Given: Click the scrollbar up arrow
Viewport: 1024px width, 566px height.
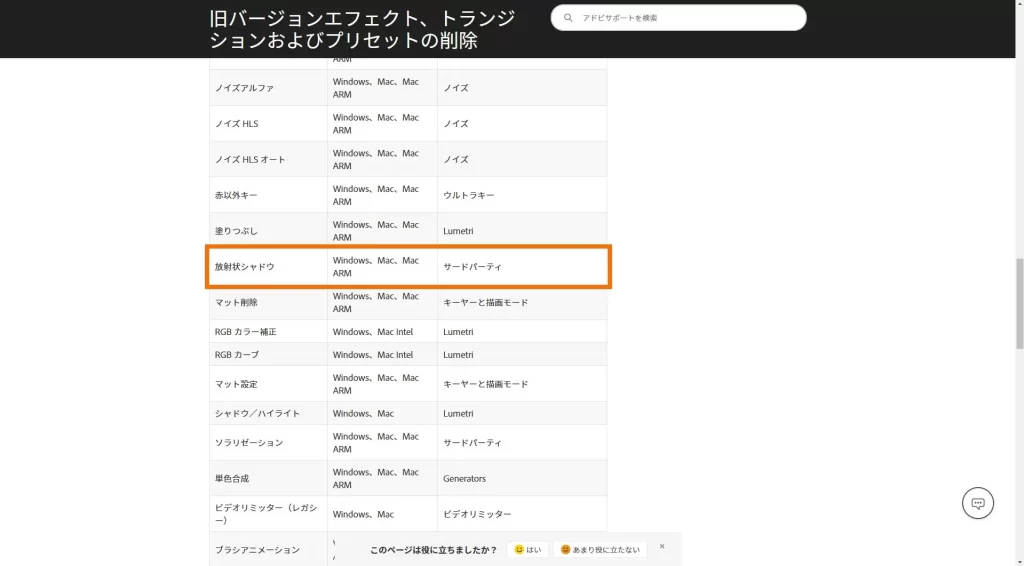Looking at the screenshot, I should [1018, 5].
